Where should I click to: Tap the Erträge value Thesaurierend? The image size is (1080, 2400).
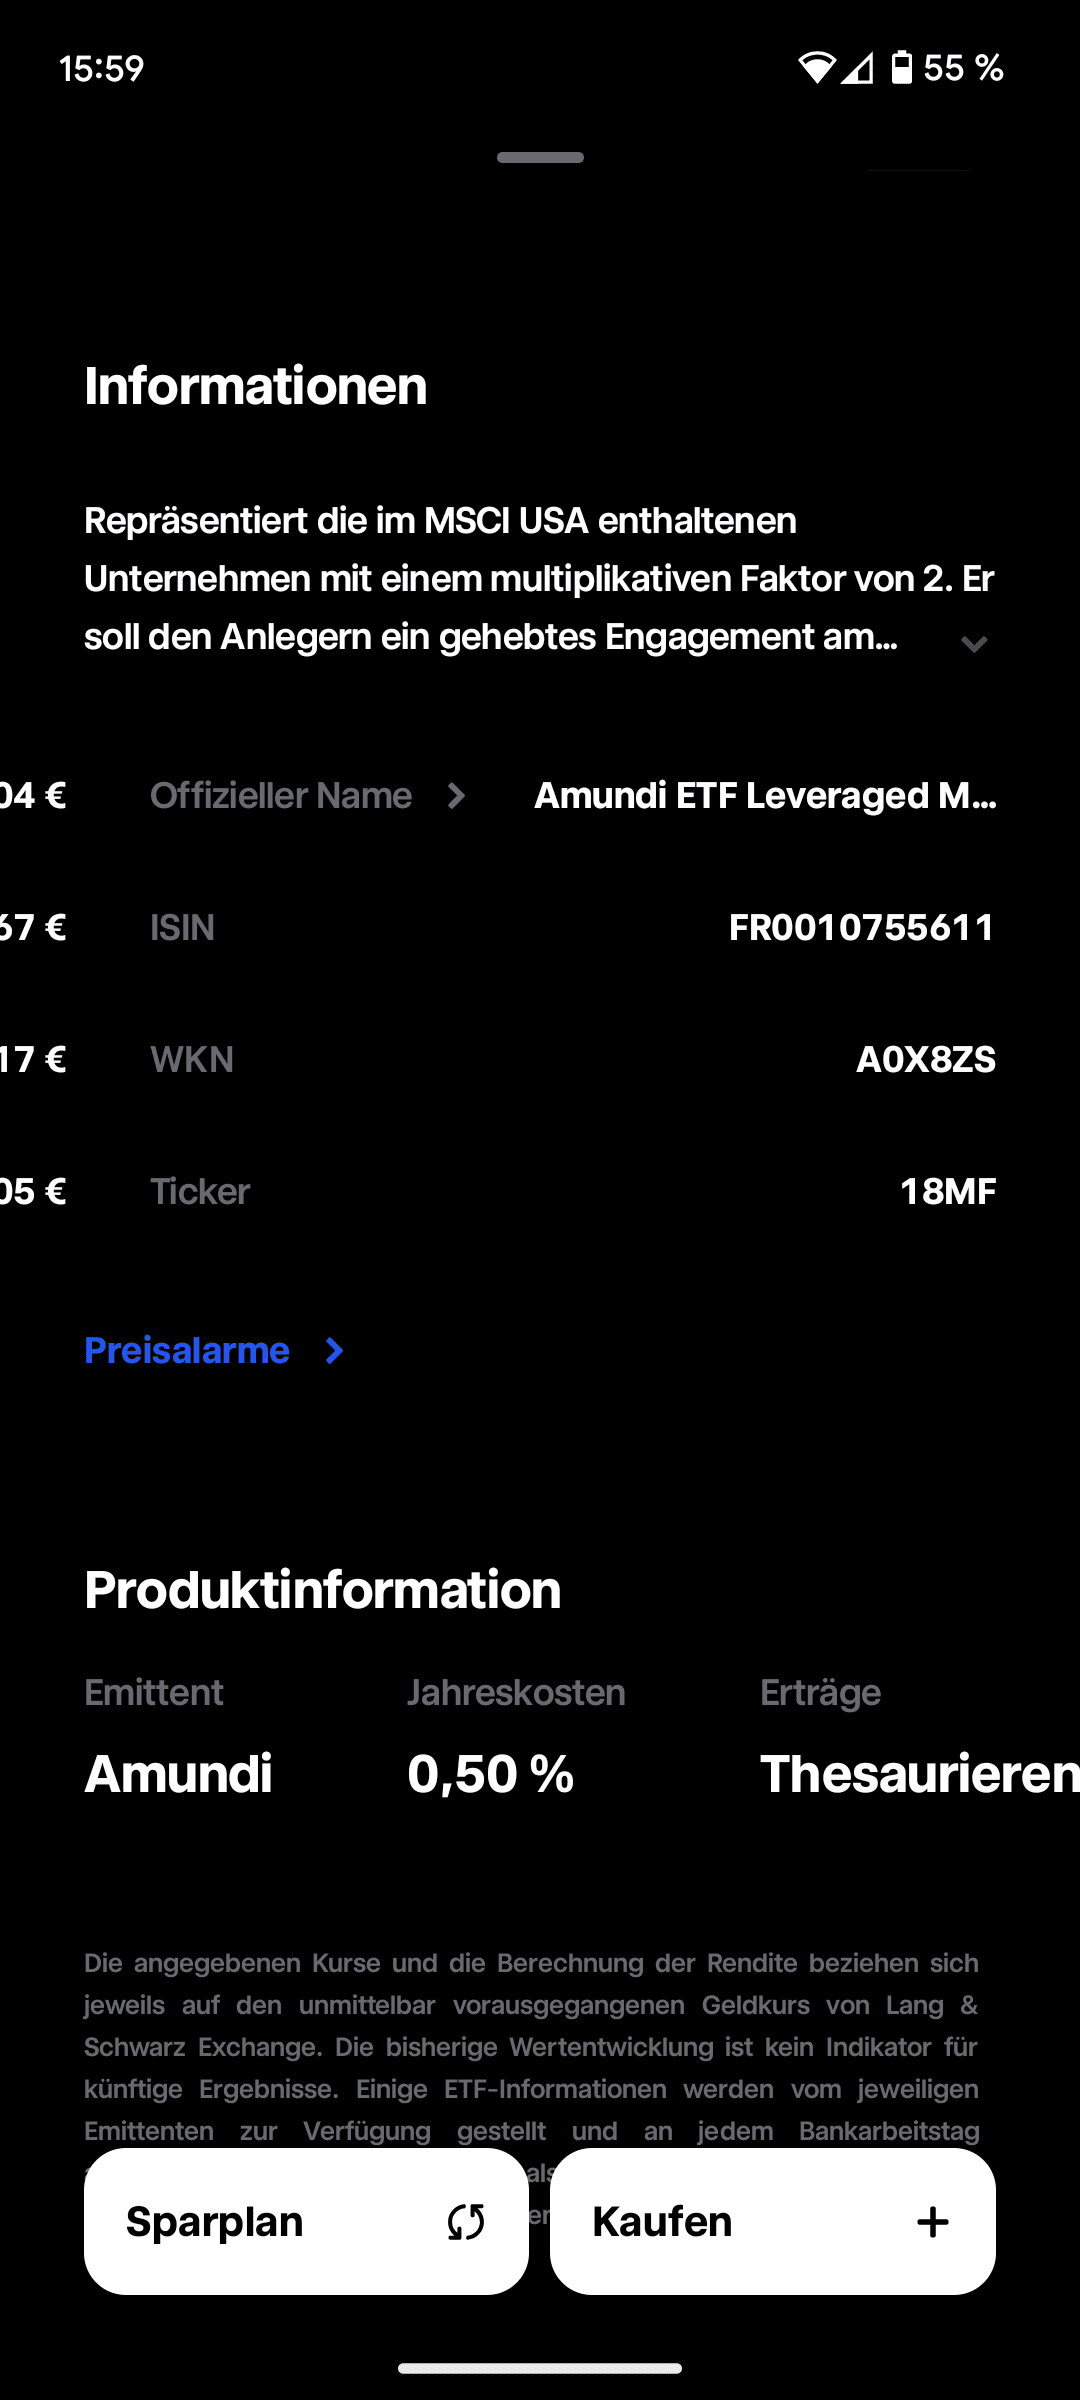[x=918, y=1774]
